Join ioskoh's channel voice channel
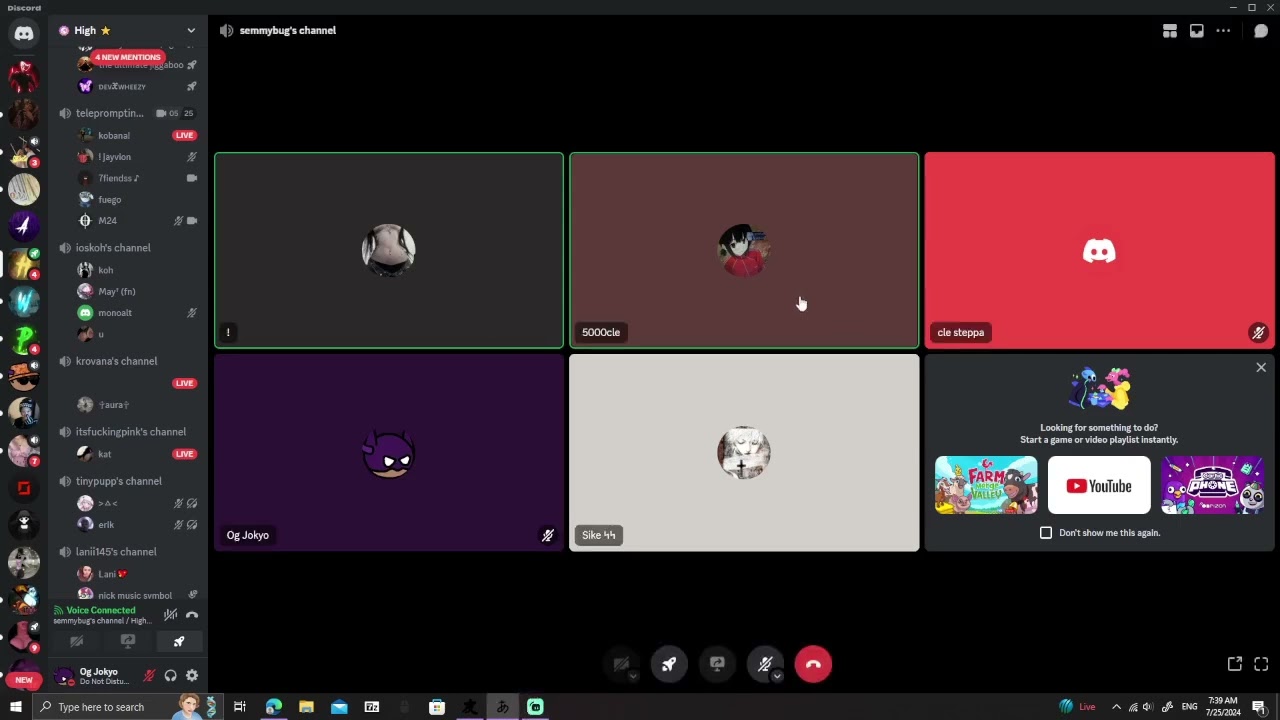This screenshot has width=1280, height=720. (x=113, y=248)
